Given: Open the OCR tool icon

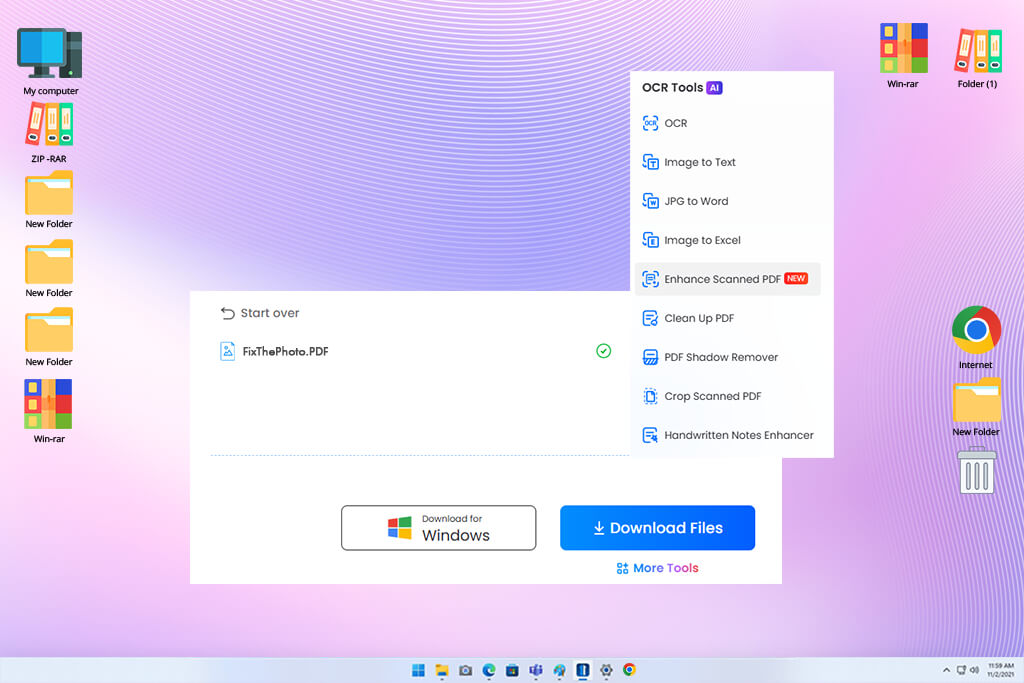Looking at the screenshot, I should 650,123.
